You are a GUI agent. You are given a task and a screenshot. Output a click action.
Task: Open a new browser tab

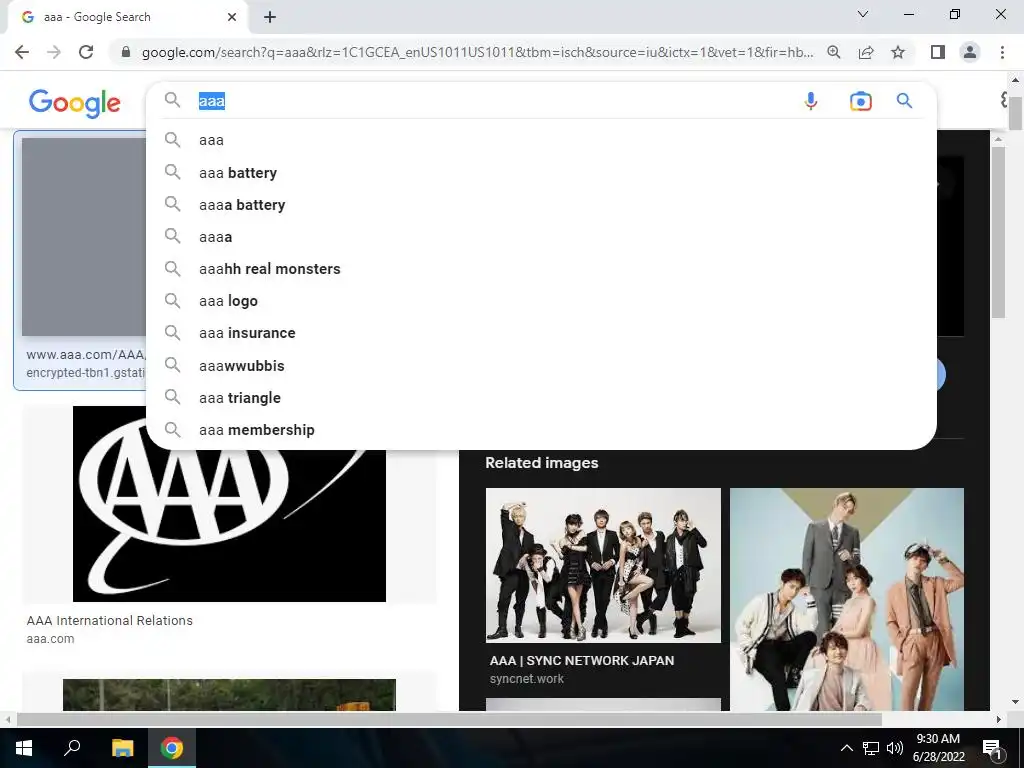pos(270,17)
